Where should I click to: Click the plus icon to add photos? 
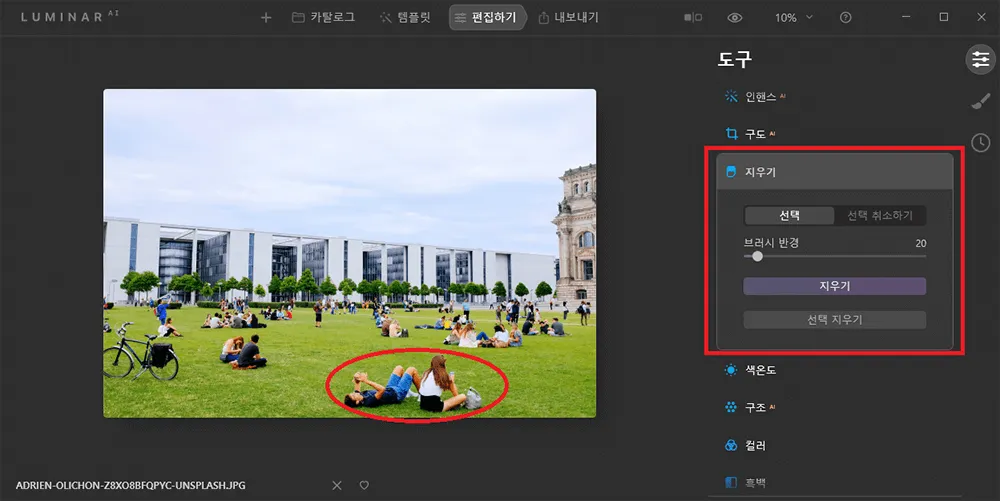coord(266,18)
